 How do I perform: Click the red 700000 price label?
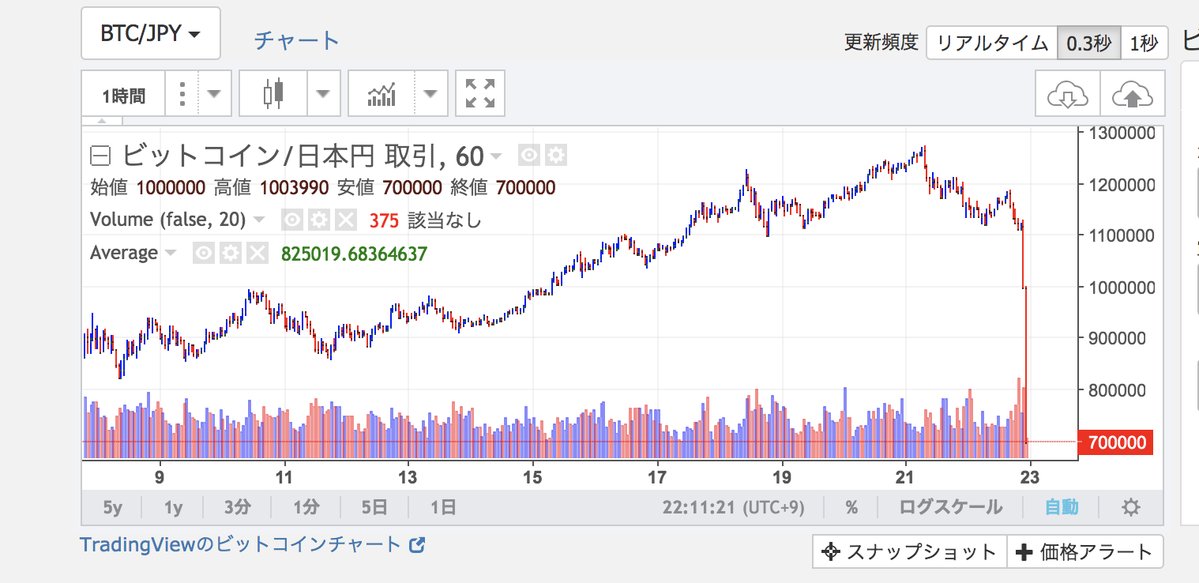pyautogui.click(x=1114, y=442)
